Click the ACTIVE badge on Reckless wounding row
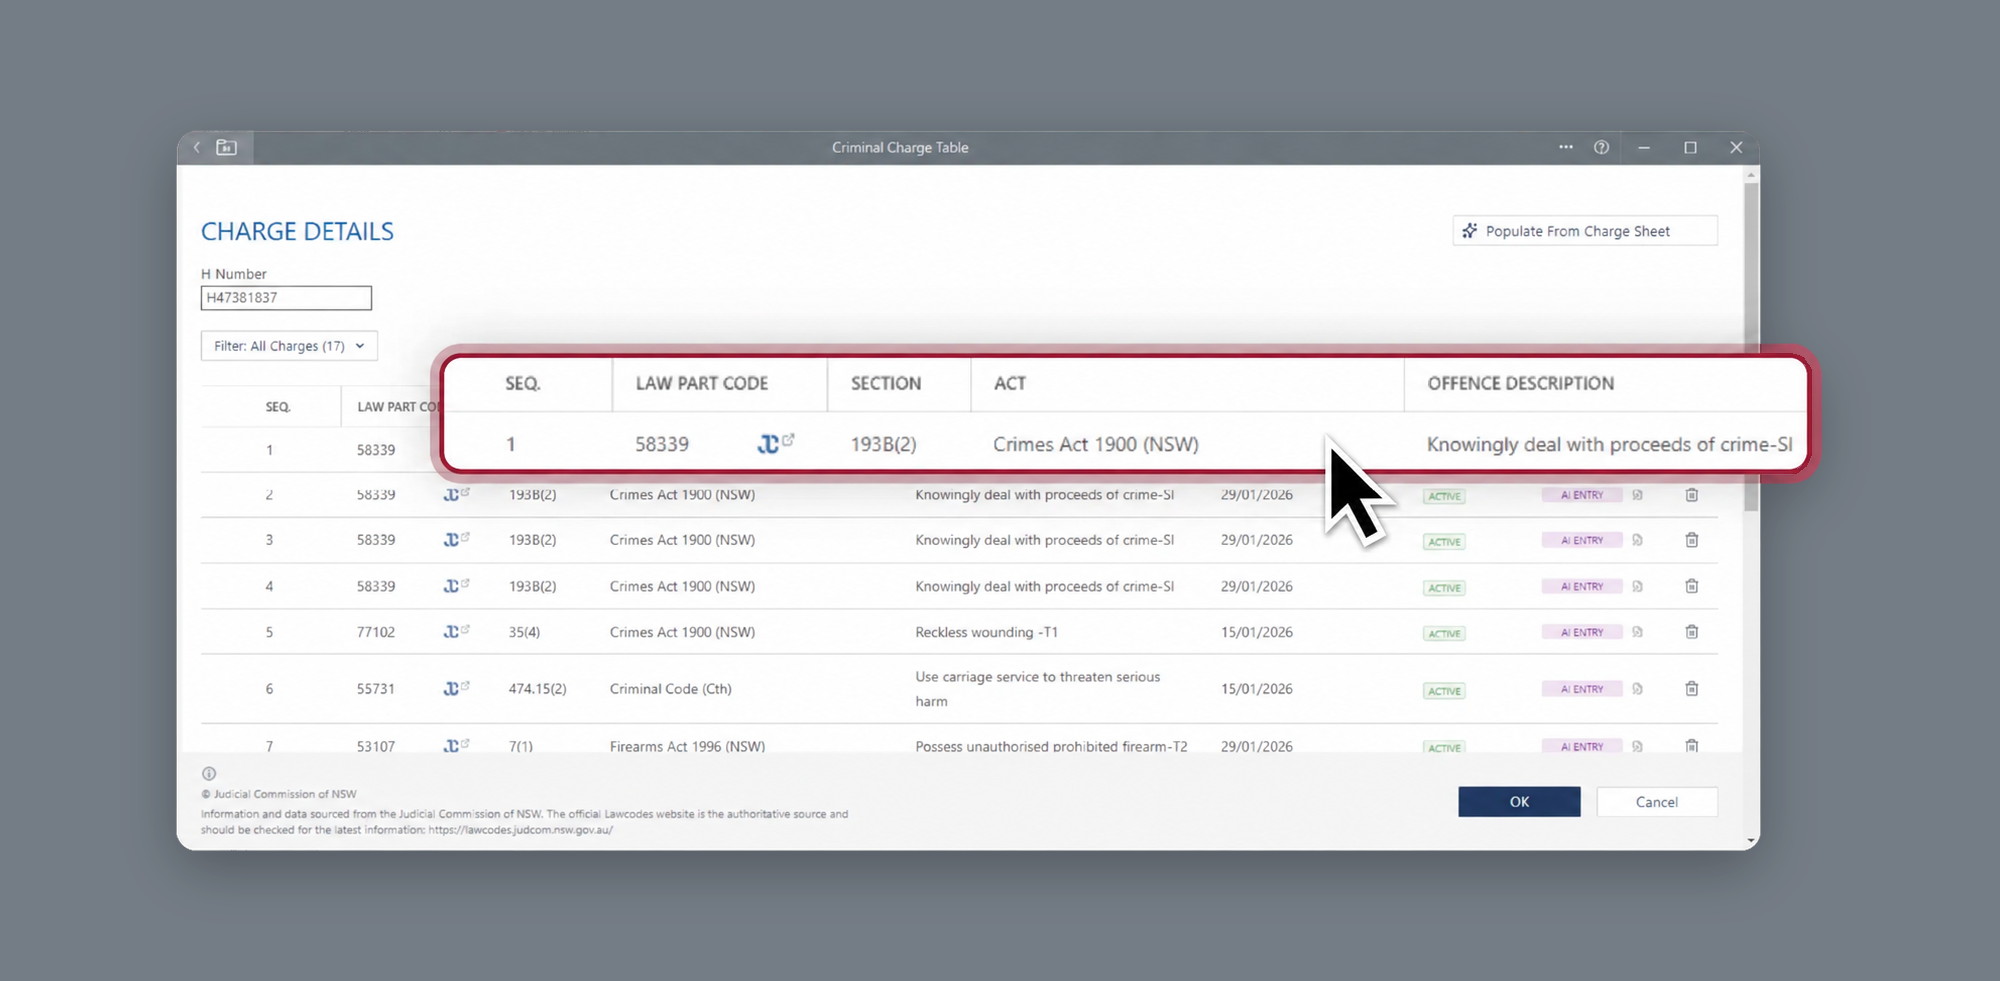Image resolution: width=2000 pixels, height=981 pixels. pos(1444,634)
